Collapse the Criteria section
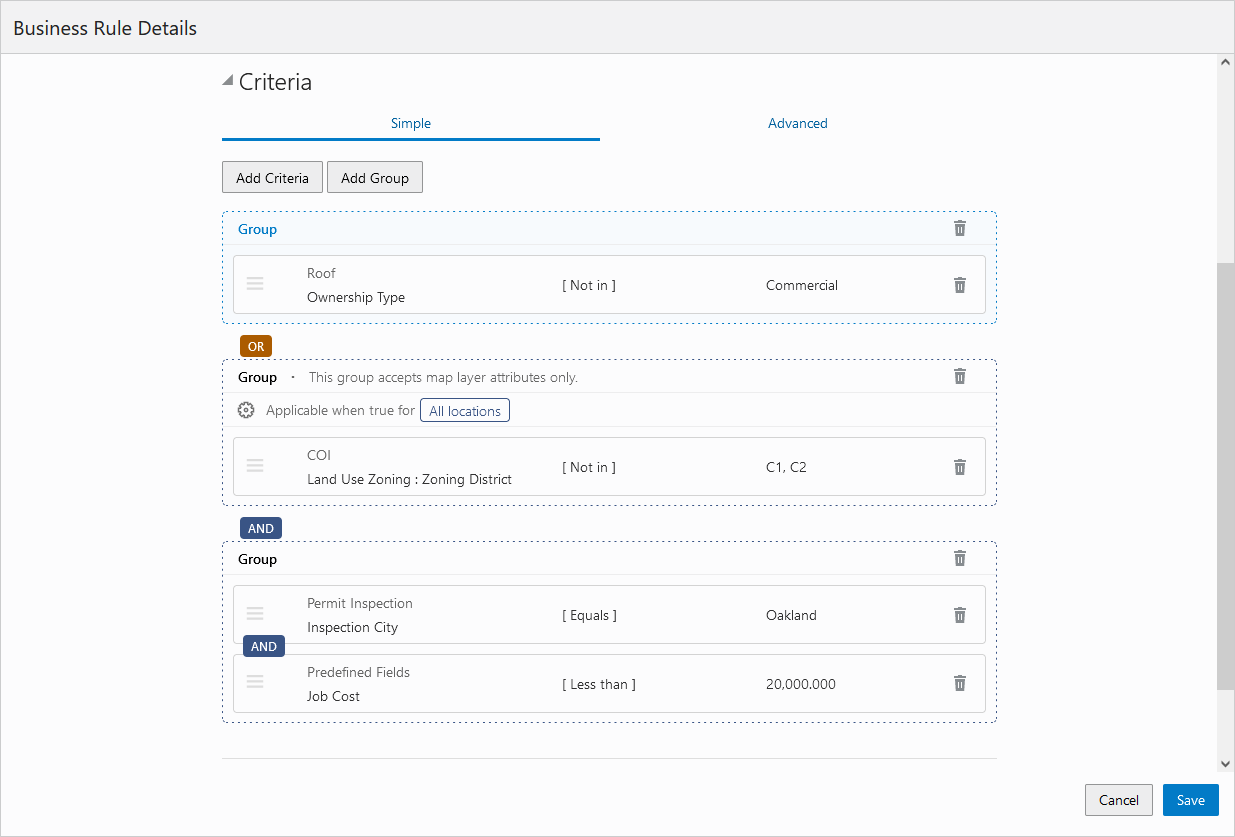The width and height of the screenshot is (1235, 837). (x=228, y=81)
